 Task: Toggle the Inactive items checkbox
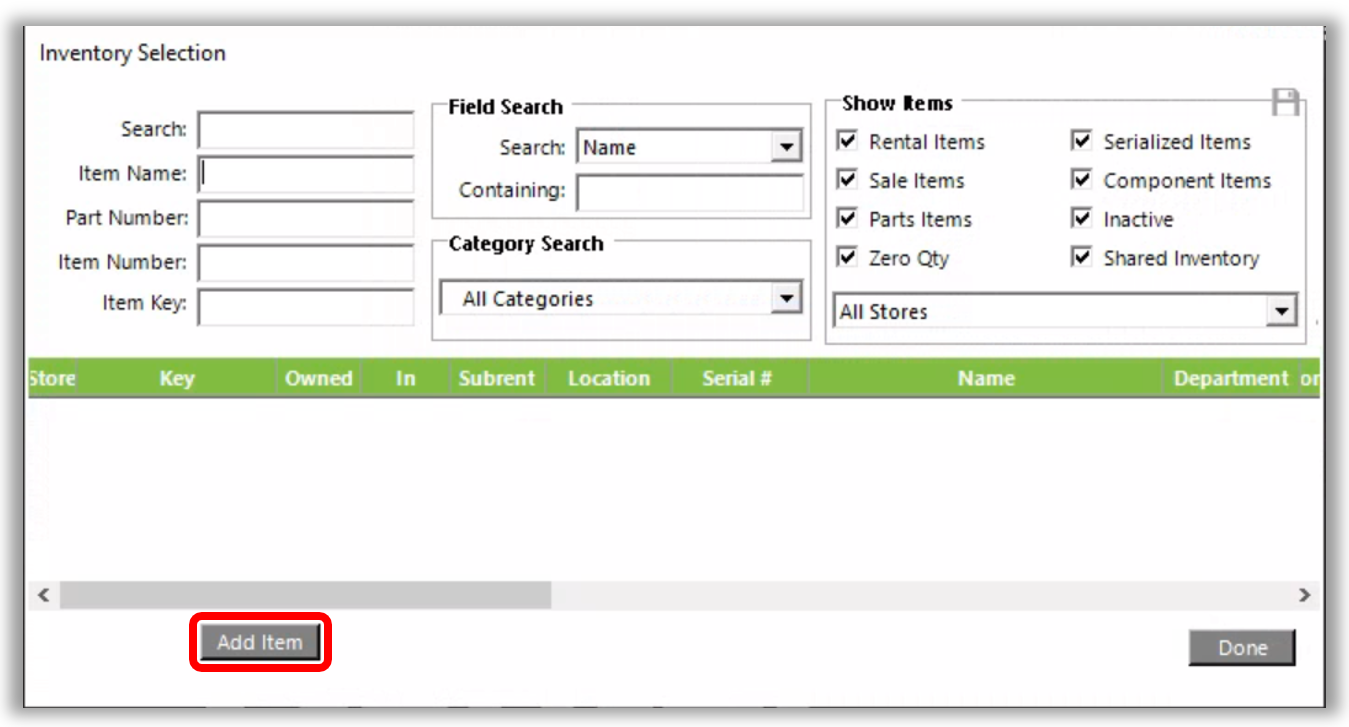click(x=1081, y=219)
